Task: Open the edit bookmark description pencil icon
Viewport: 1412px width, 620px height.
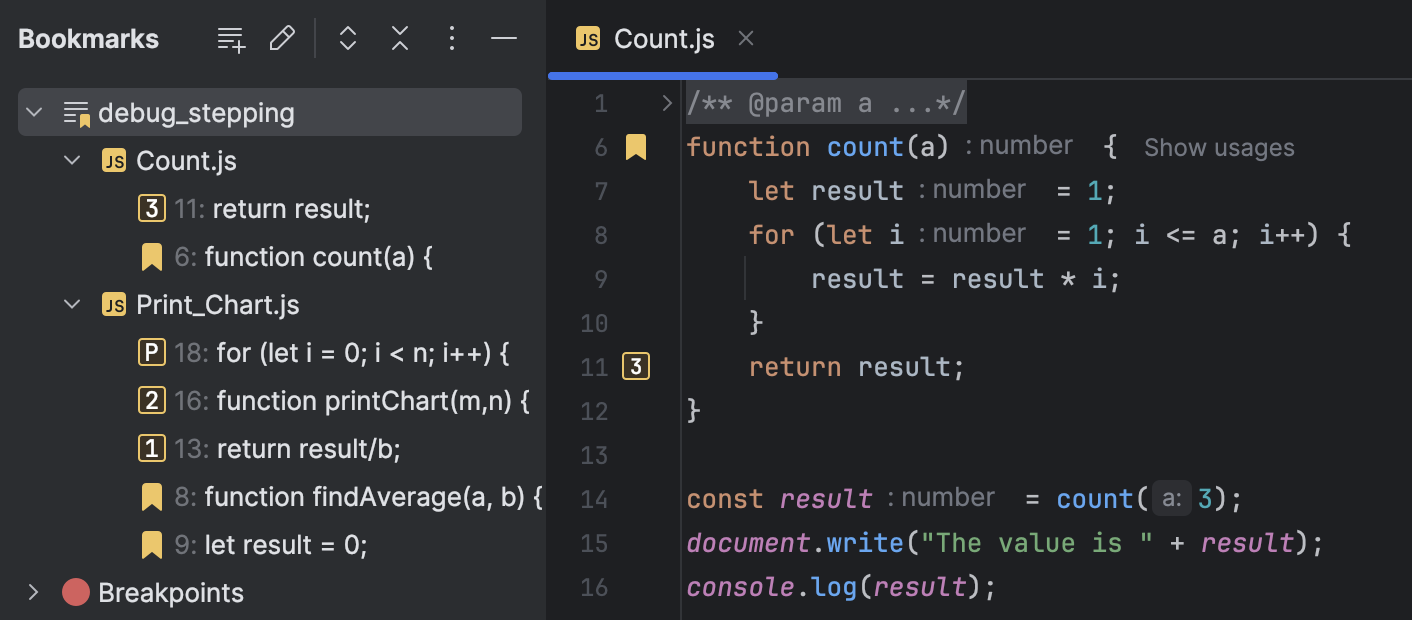Action: pos(283,38)
